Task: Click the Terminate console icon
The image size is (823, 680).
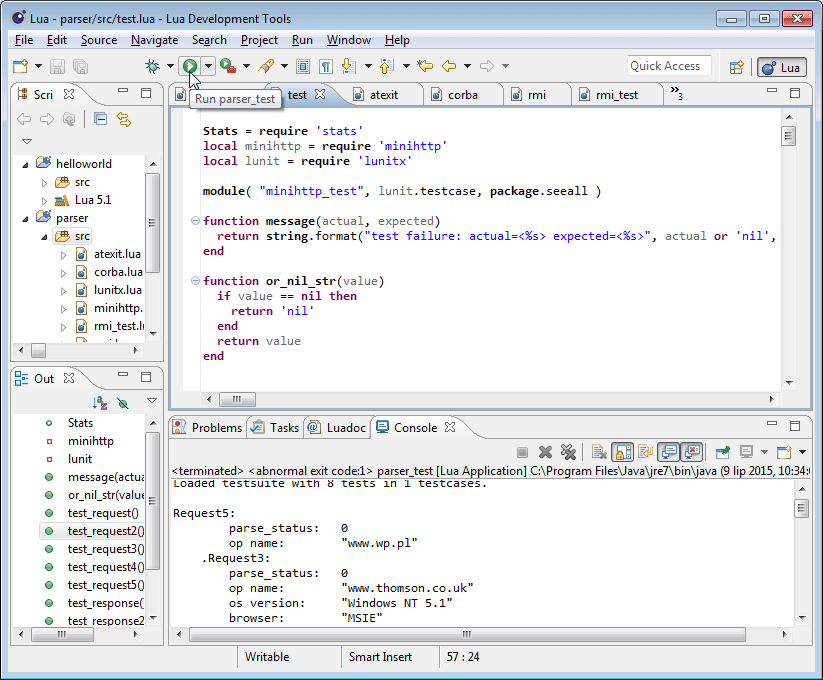Action: [522, 452]
